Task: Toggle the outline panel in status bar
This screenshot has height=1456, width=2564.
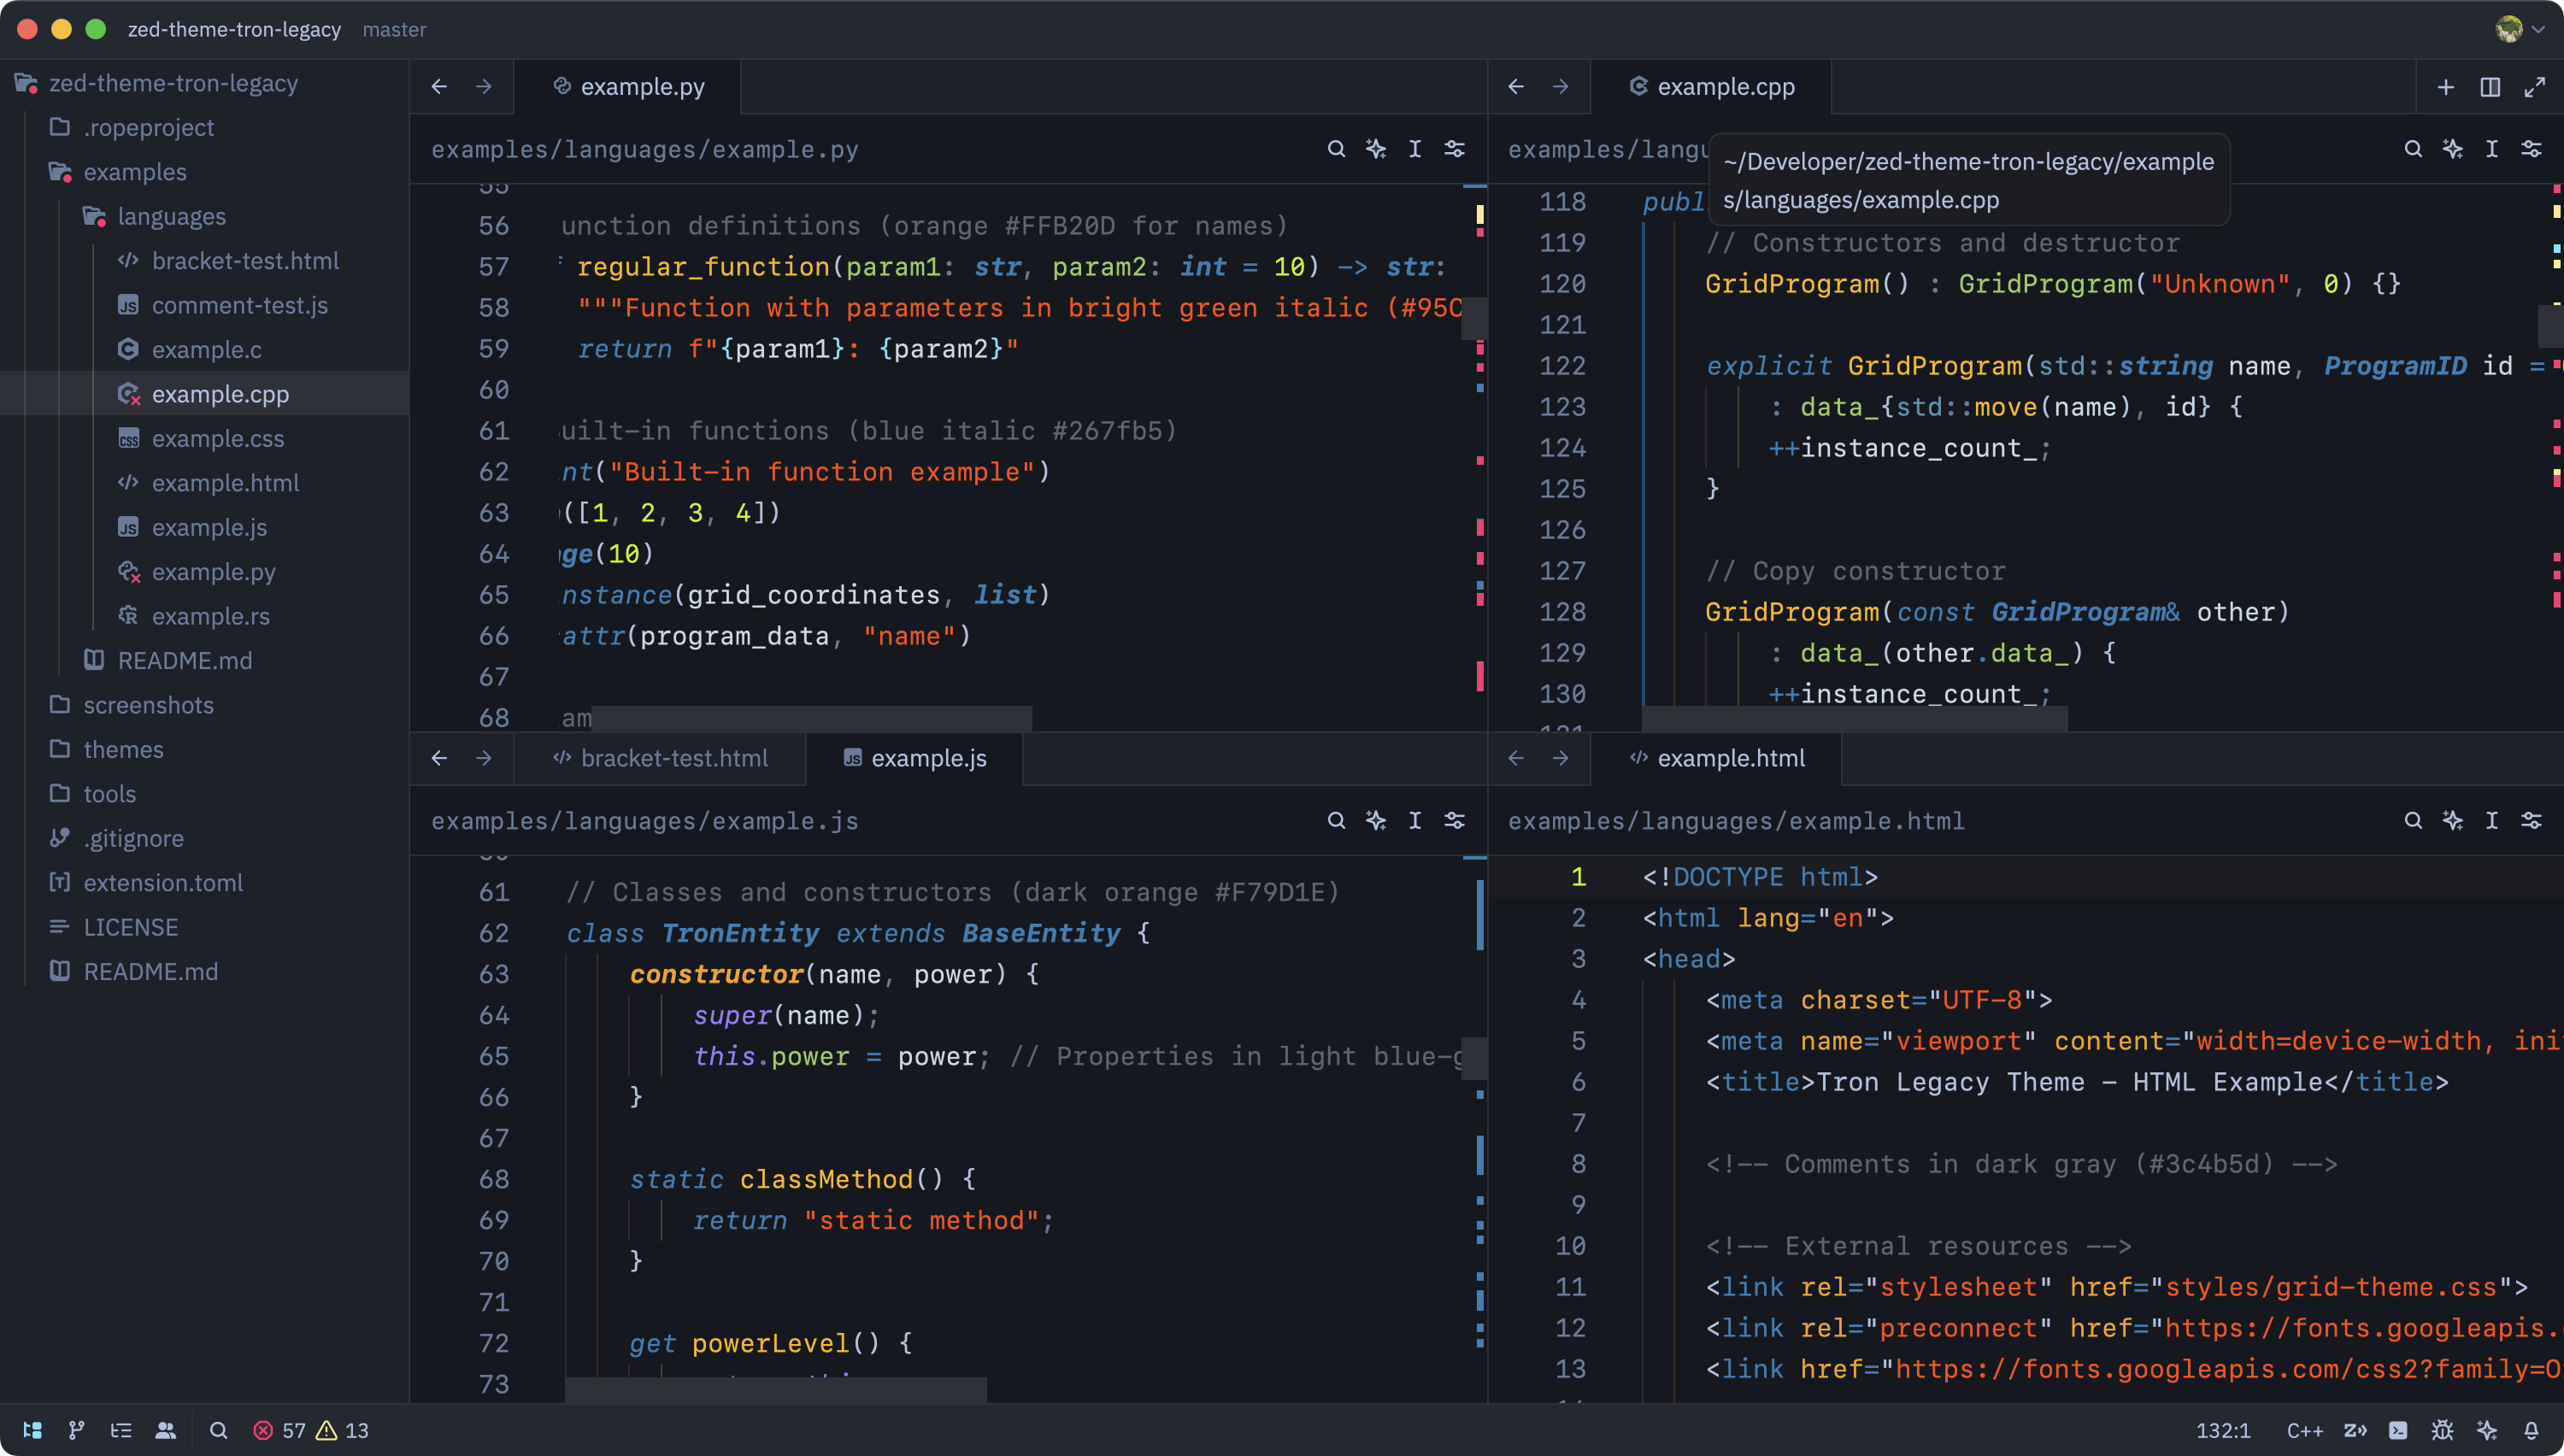Action: (121, 1430)
